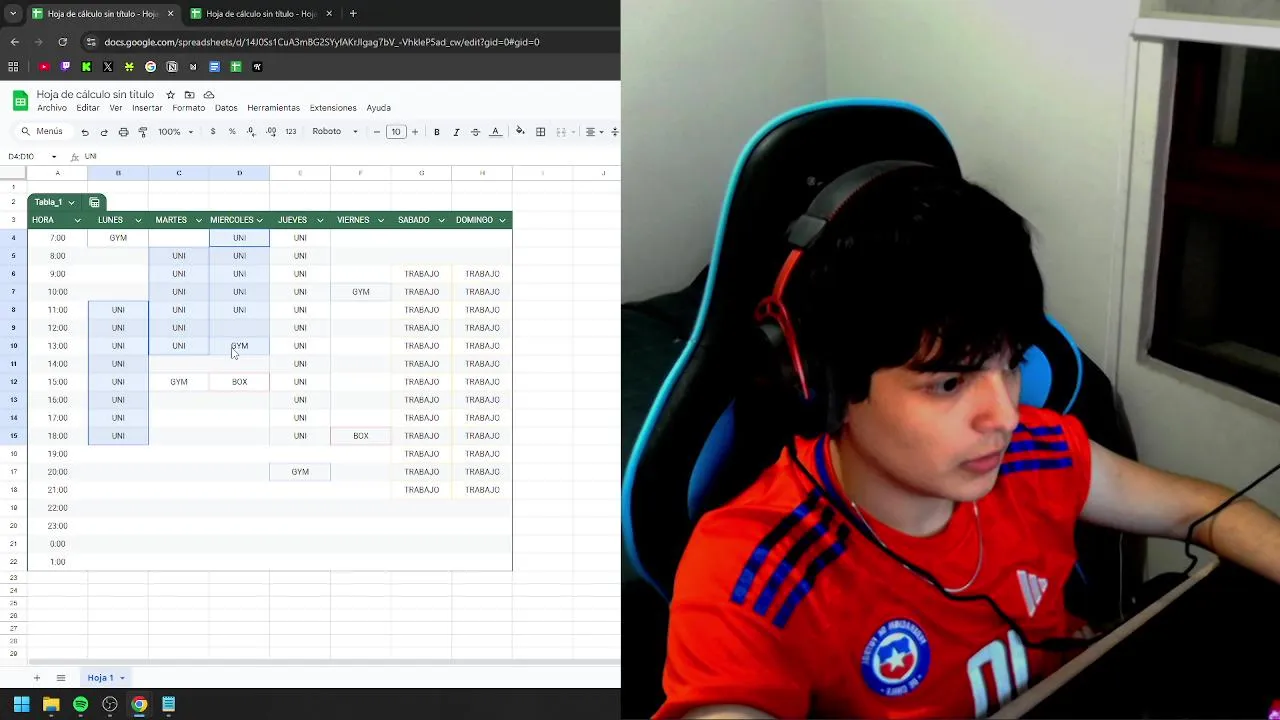This screenshot has width=1280, height=720.
Task: Add a new sheet with plus button
Action: 37,678
